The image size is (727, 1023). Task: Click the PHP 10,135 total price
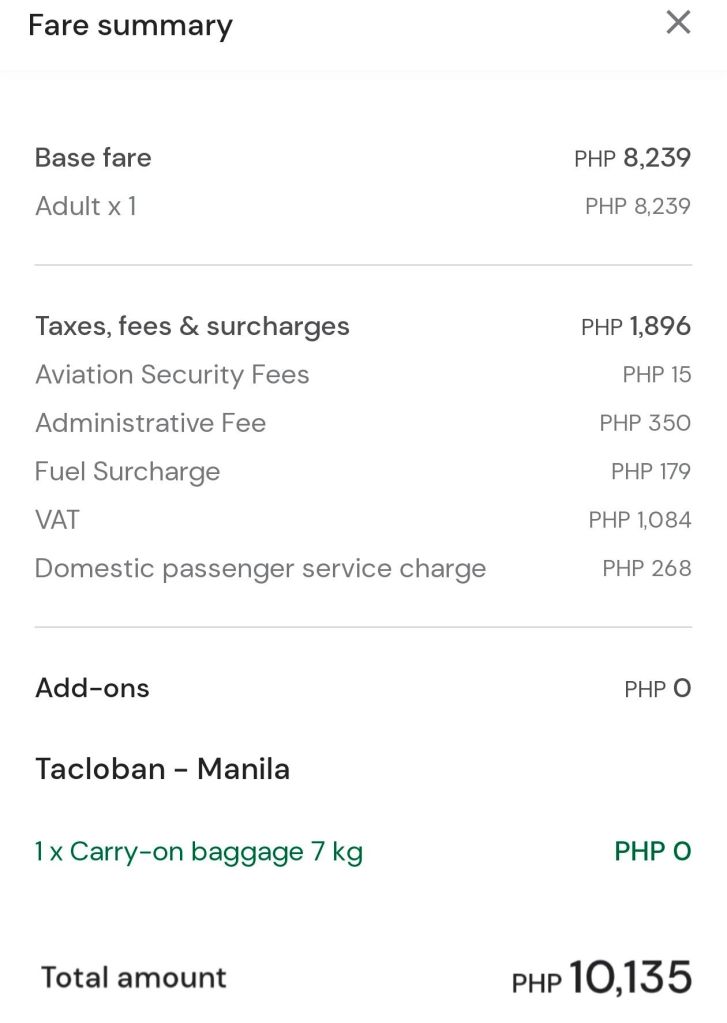click(602, 978)
